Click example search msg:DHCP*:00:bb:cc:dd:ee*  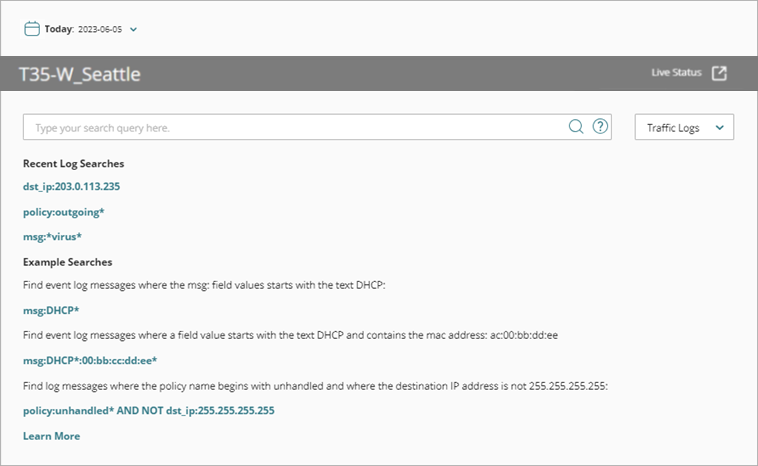coord(90,360)
